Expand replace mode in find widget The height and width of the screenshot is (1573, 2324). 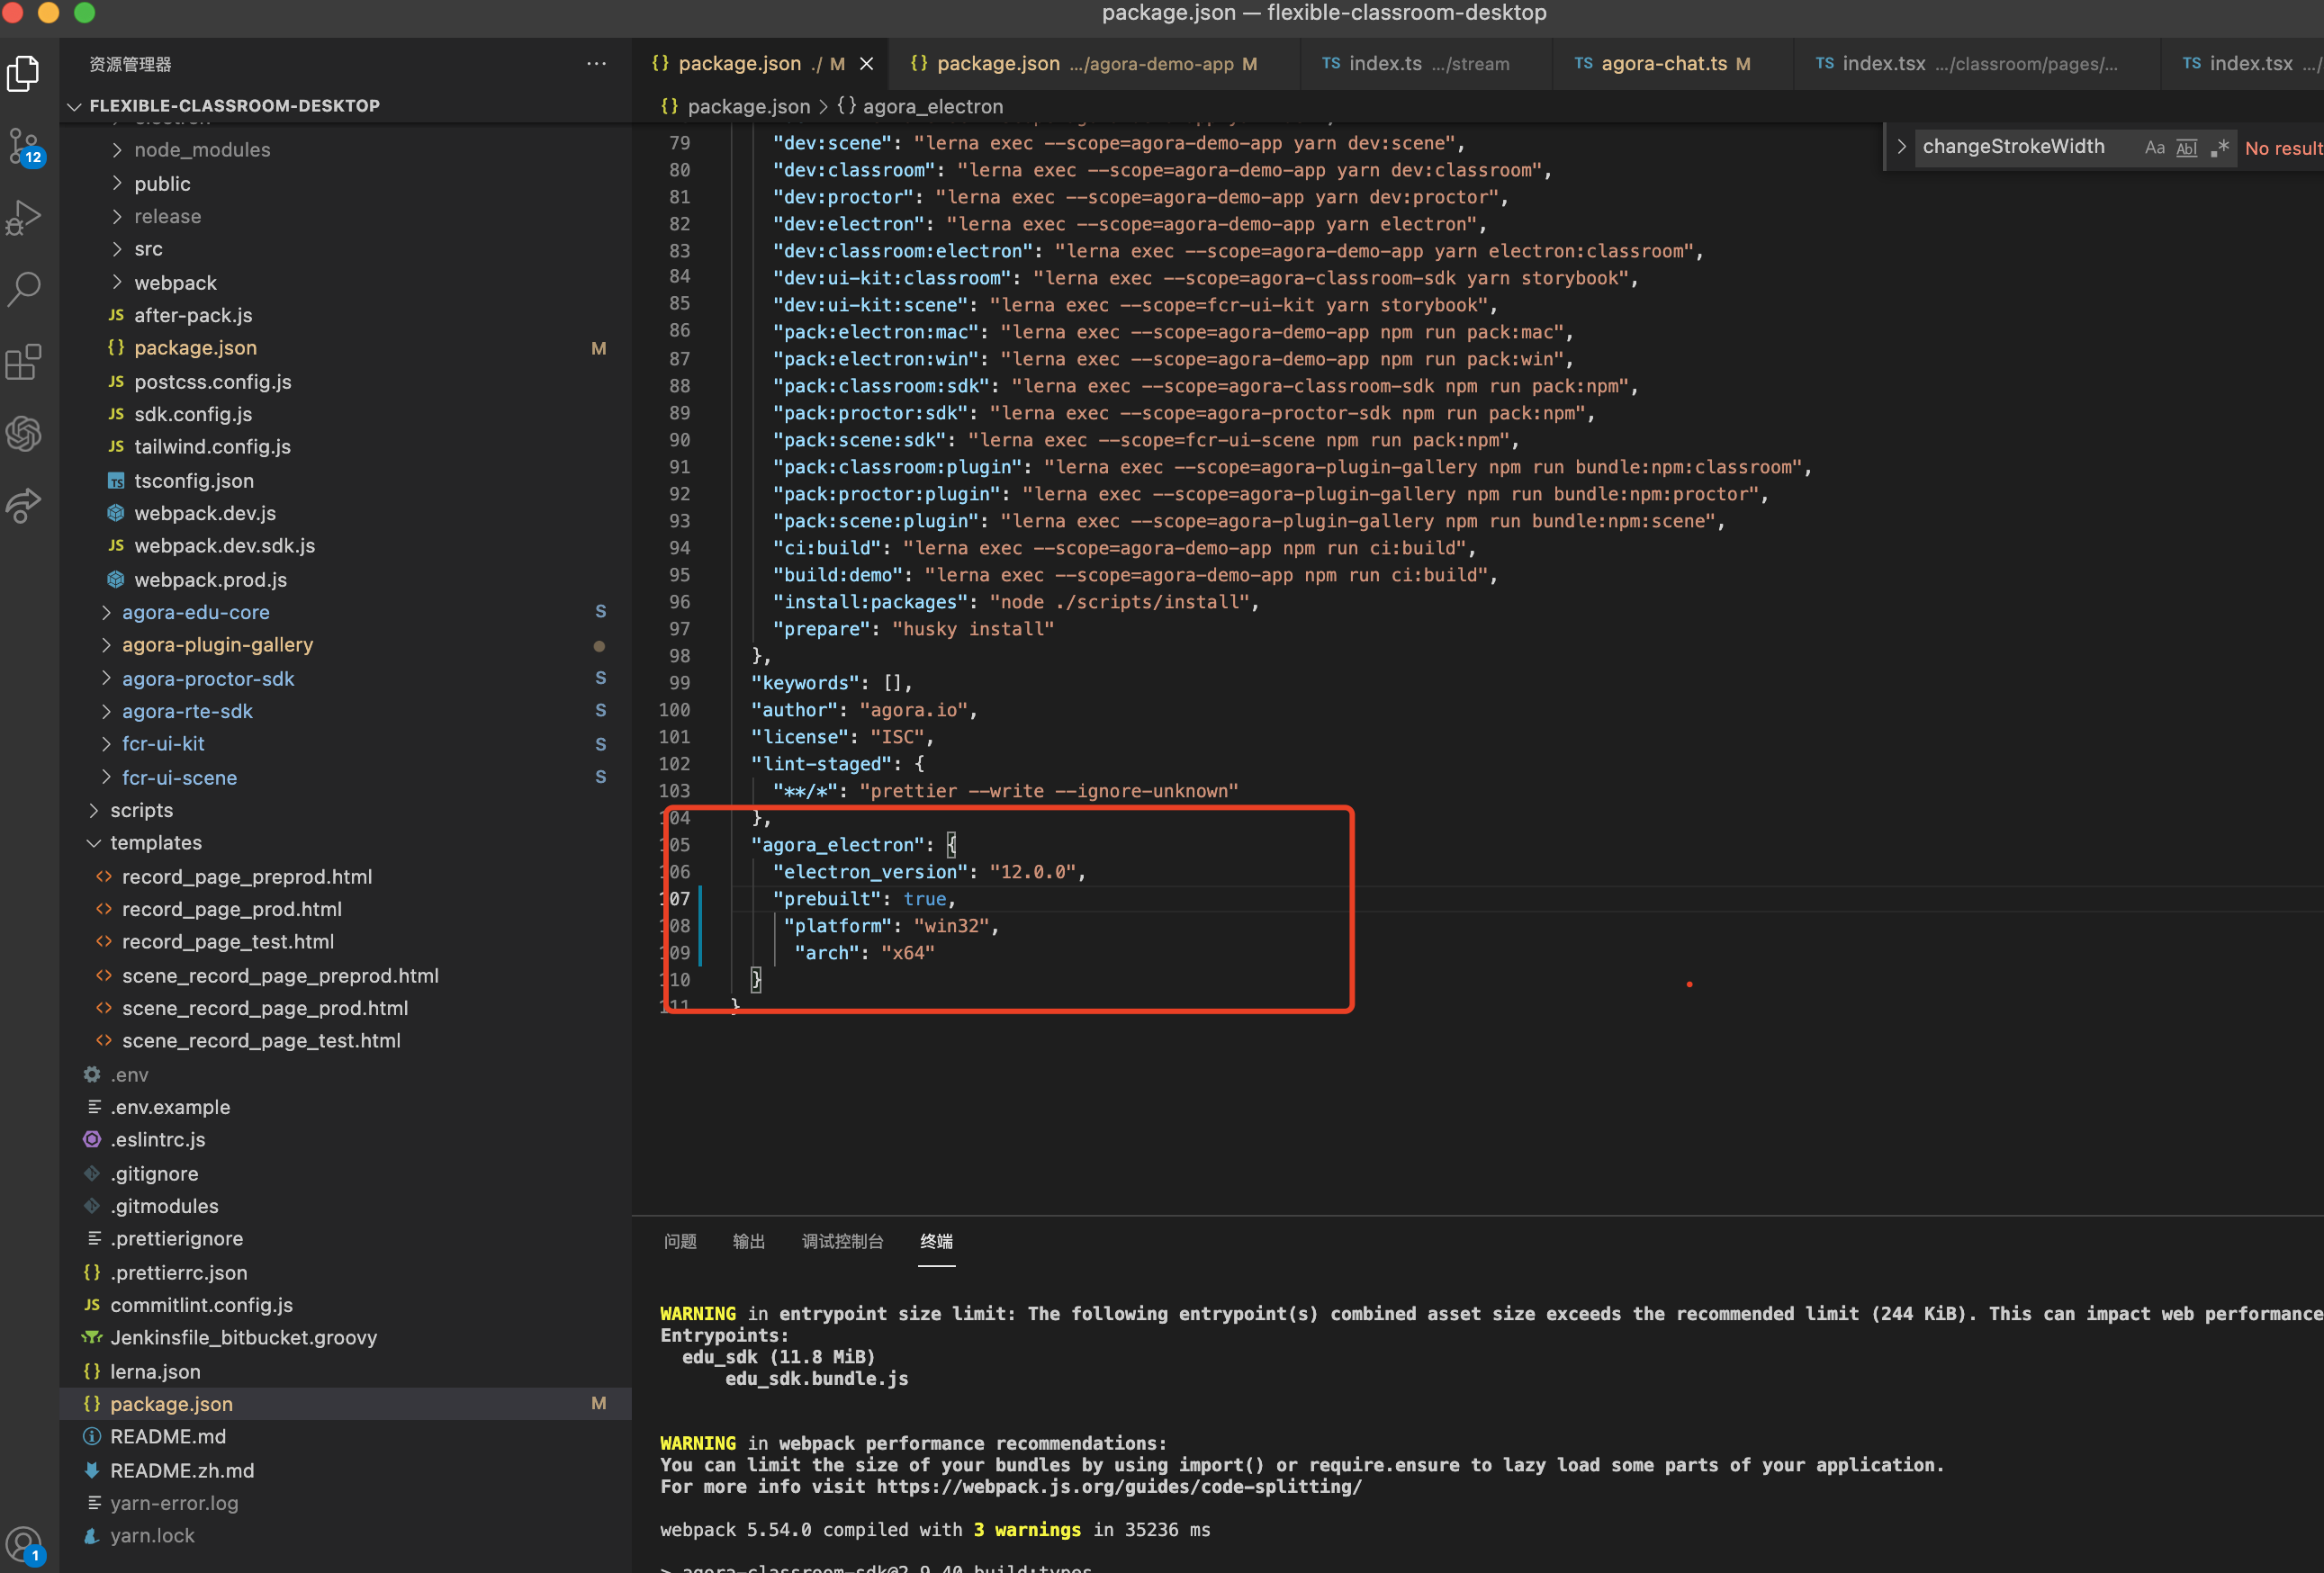pyautogui.click(x=1900, y=146)
